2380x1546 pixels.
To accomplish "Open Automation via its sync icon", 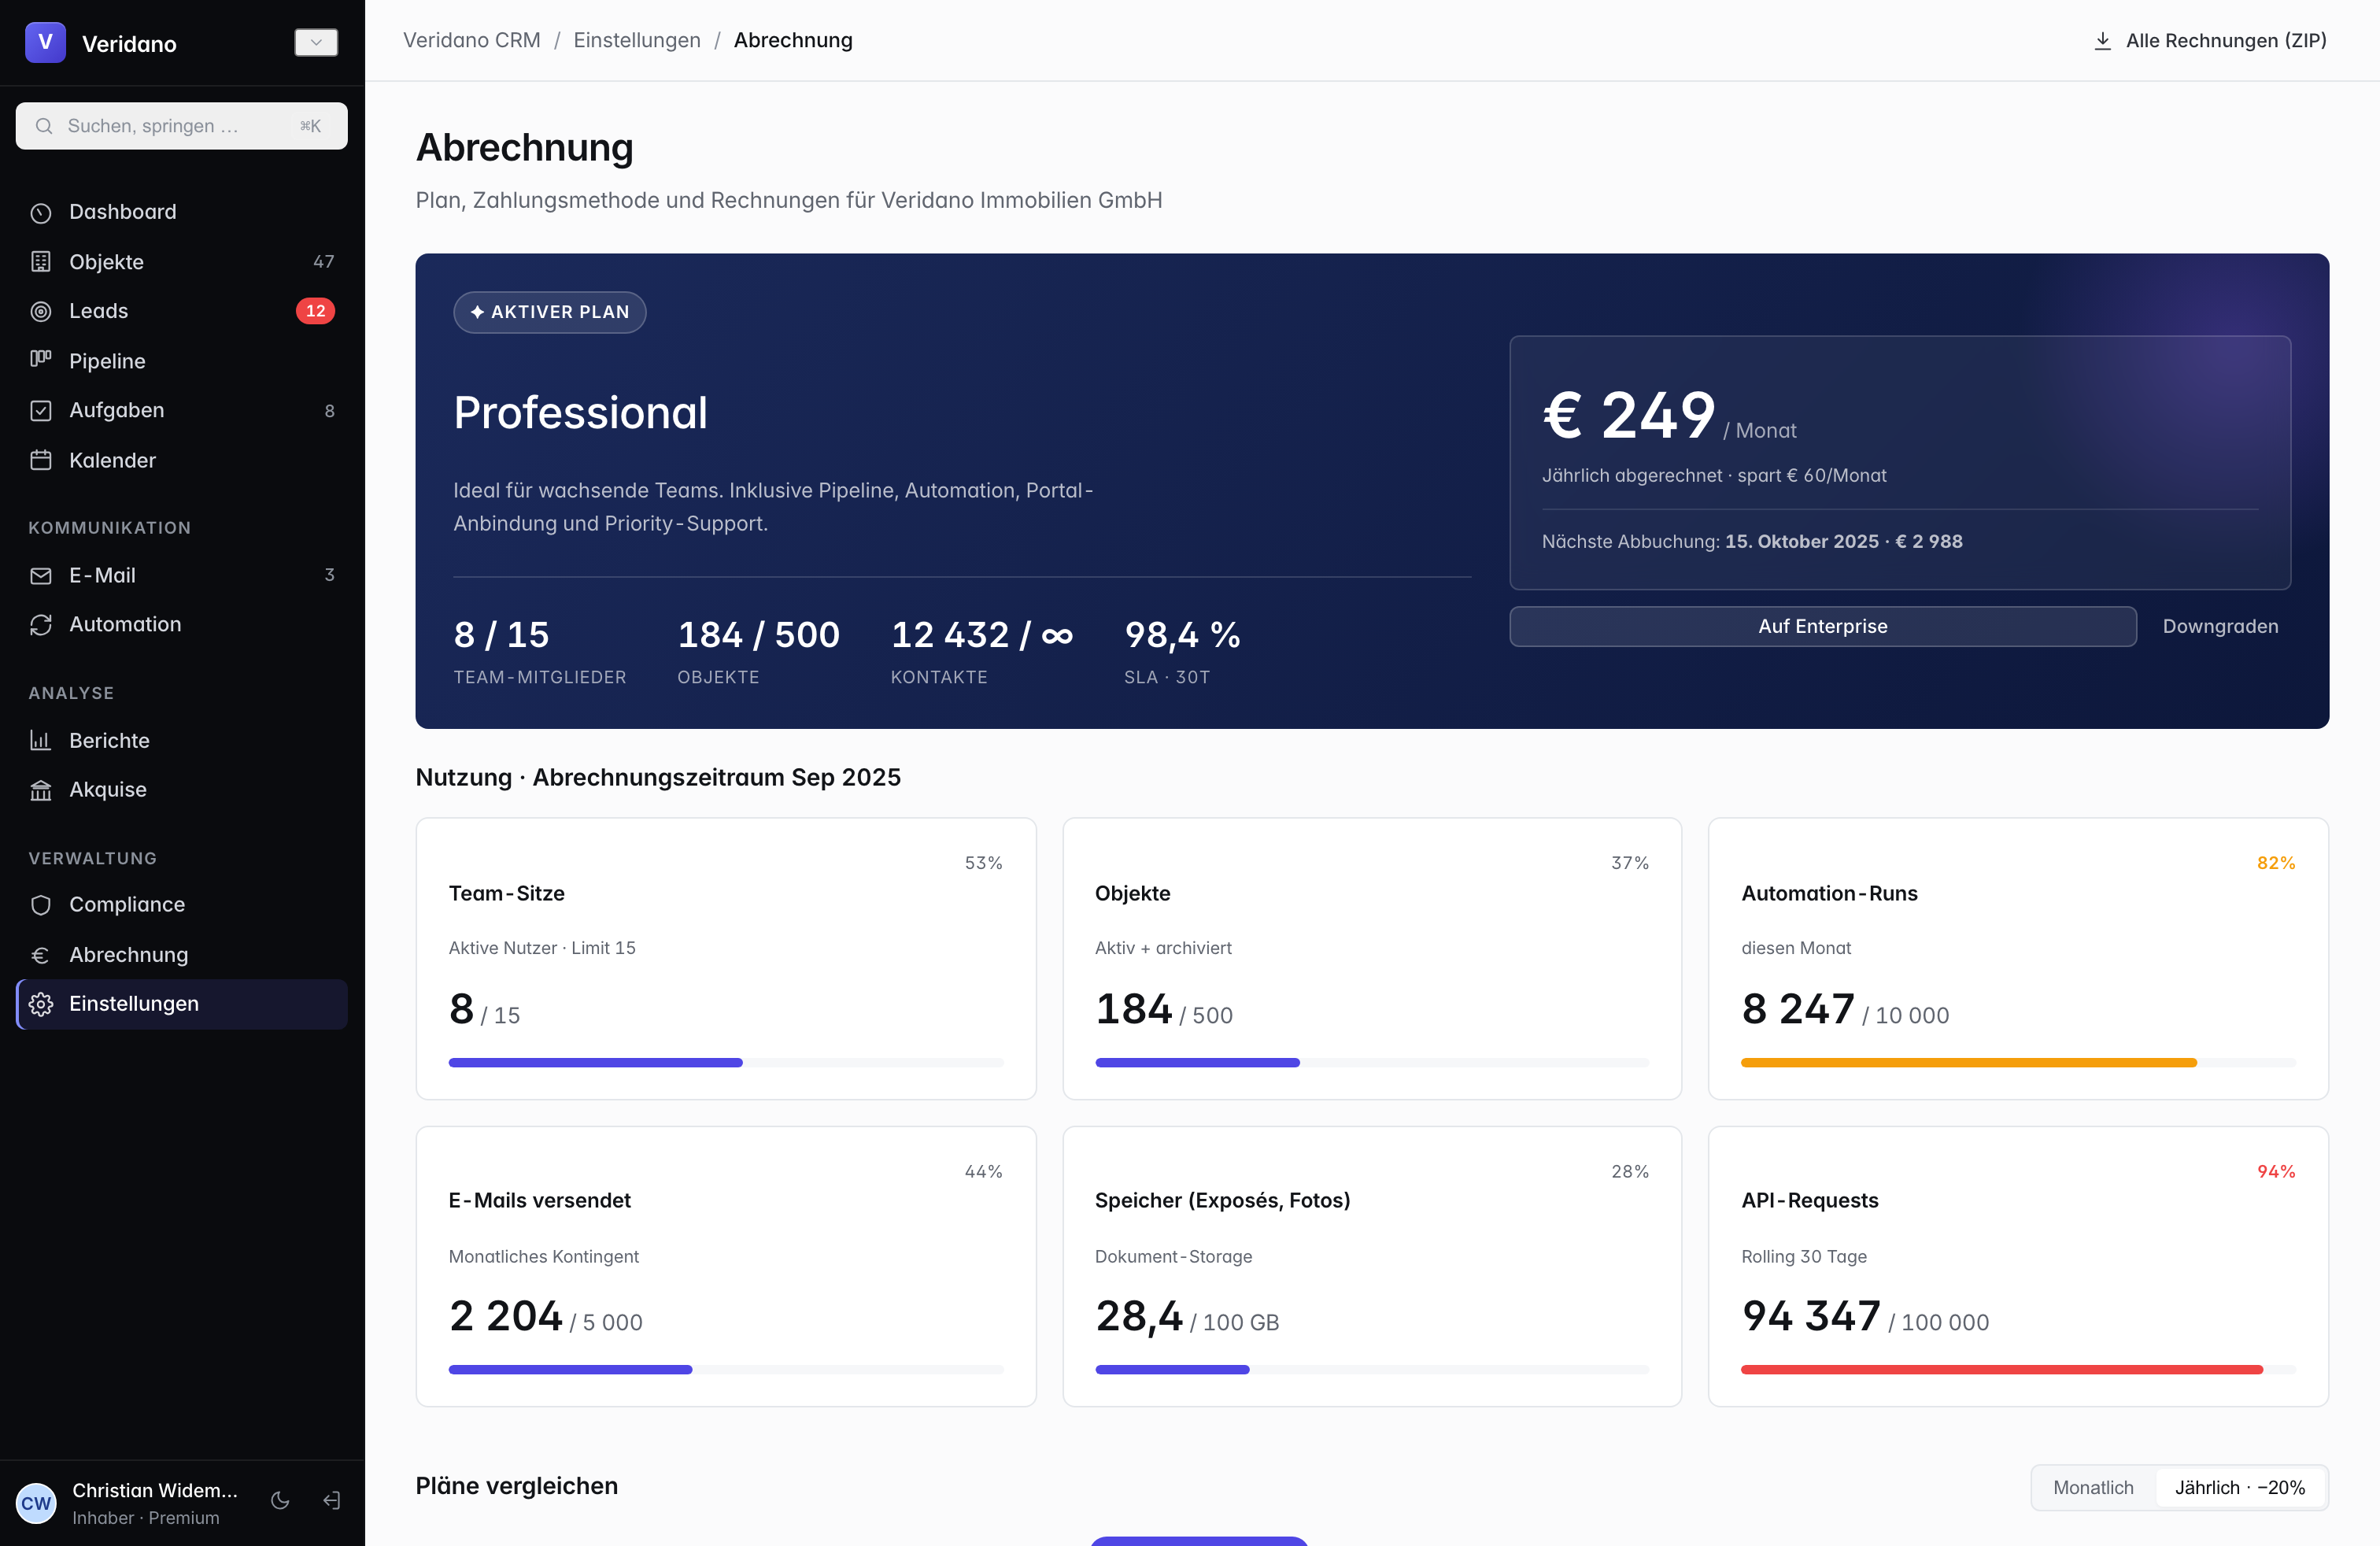I will (41, 624).
